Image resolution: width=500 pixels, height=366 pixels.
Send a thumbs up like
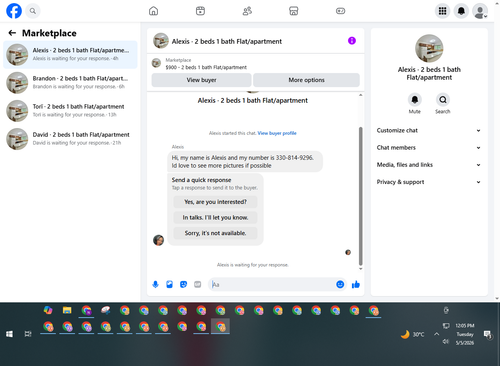coord(356,284)
